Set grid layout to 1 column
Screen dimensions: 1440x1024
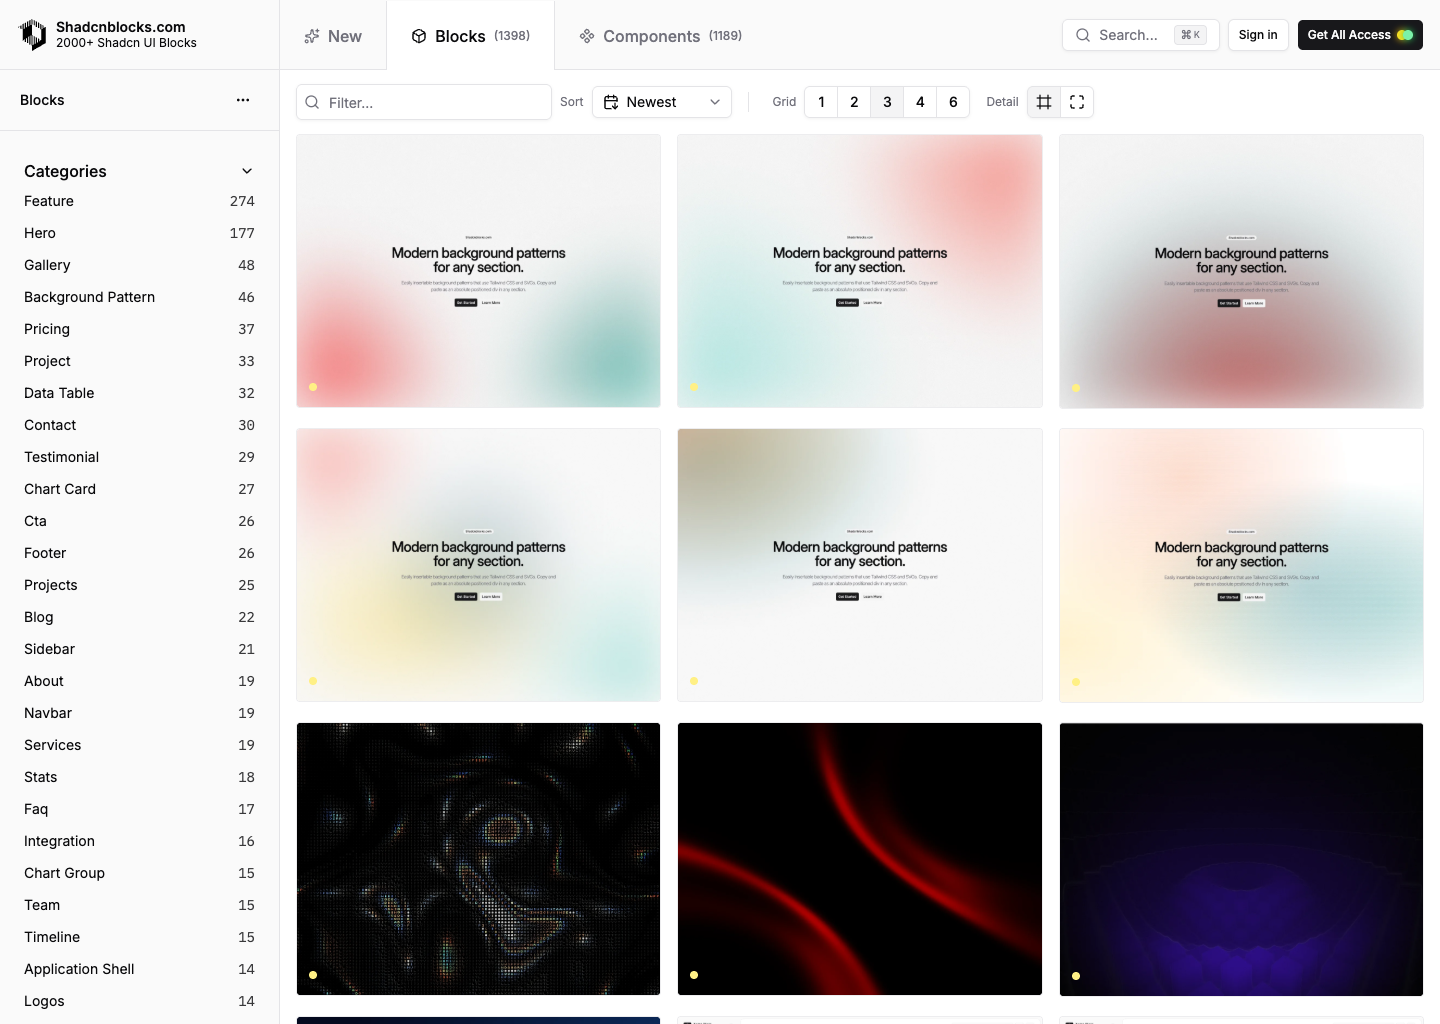[821, 102]
